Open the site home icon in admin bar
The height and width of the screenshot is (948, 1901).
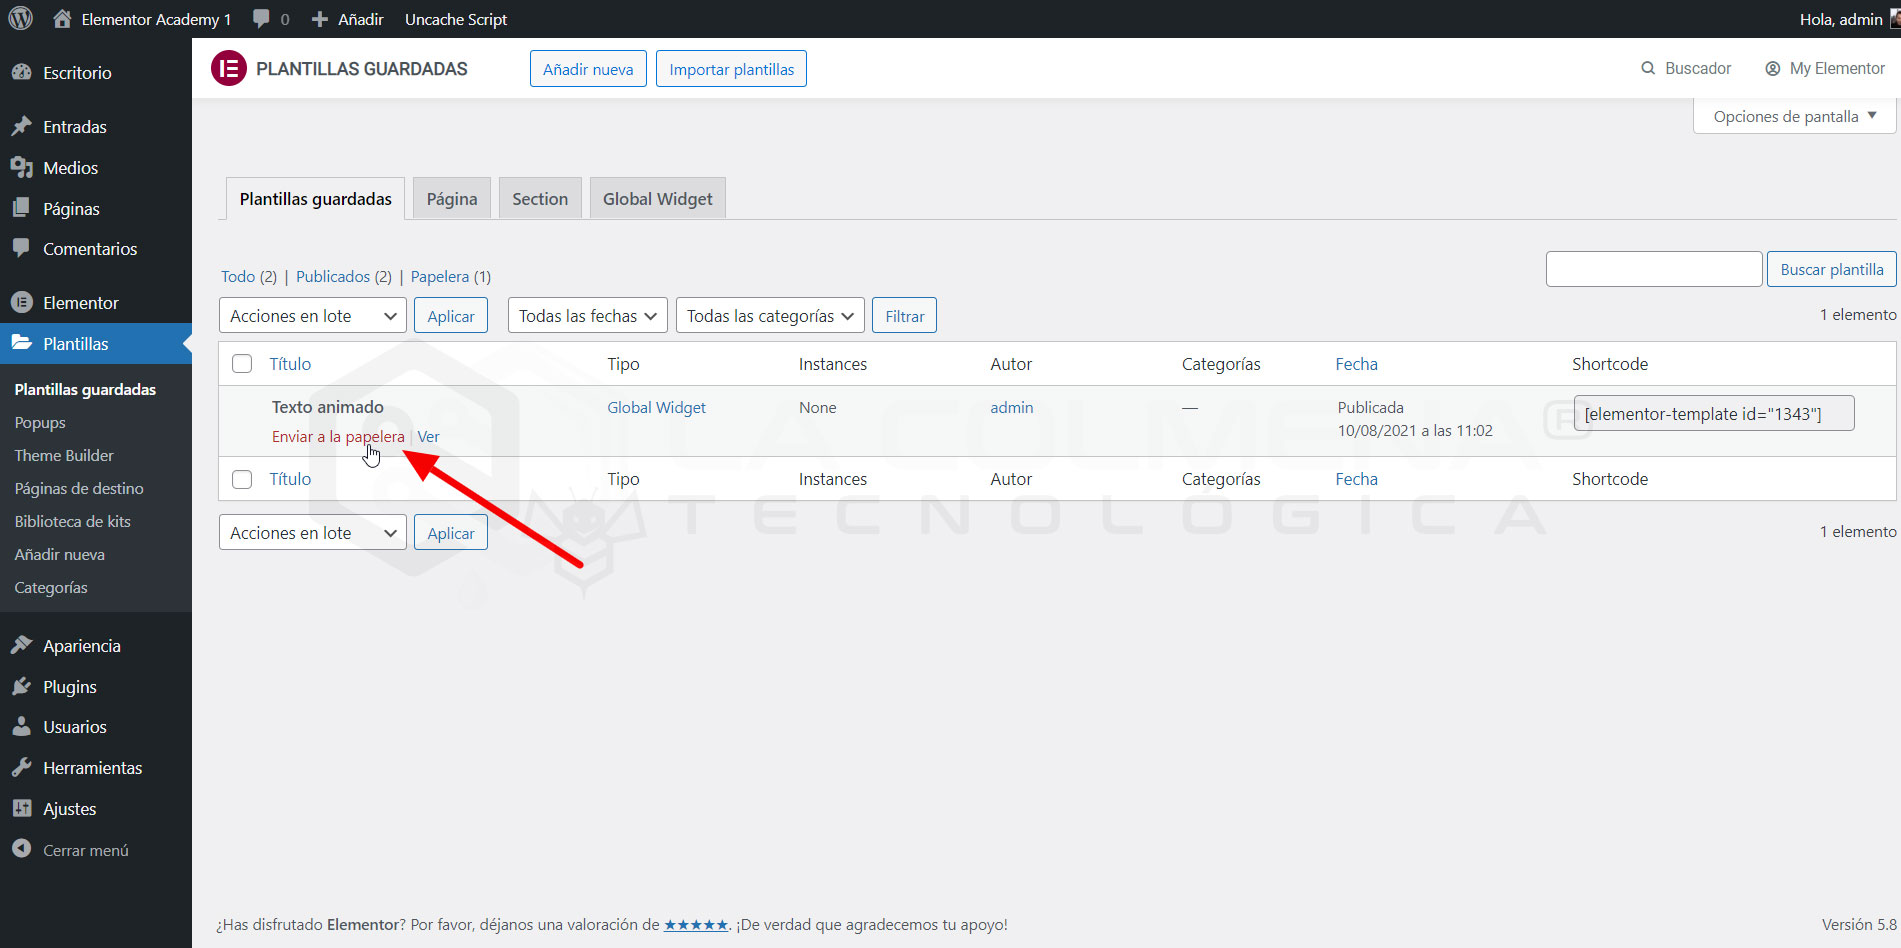tap(62, 19)
